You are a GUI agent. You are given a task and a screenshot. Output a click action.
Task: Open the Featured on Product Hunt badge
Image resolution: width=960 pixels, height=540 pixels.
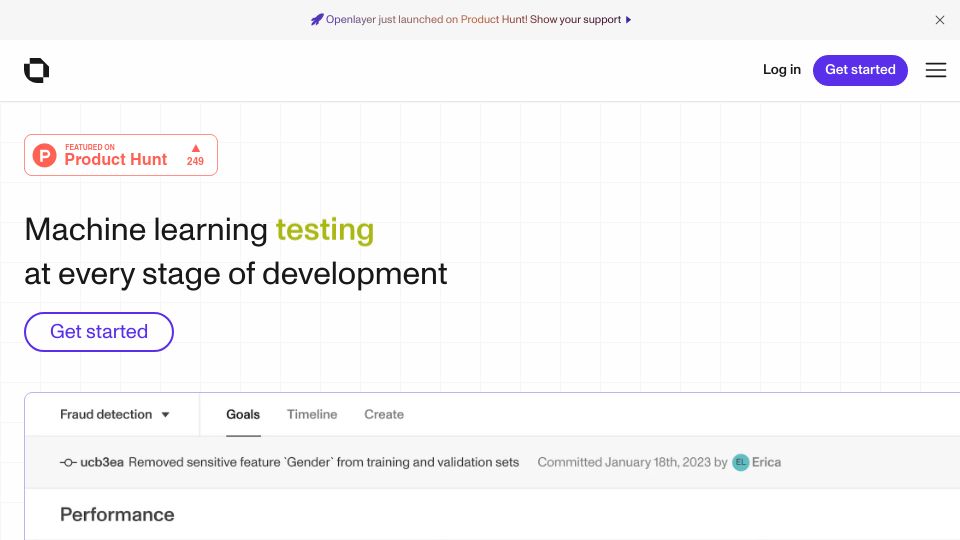tap(121, 155)
